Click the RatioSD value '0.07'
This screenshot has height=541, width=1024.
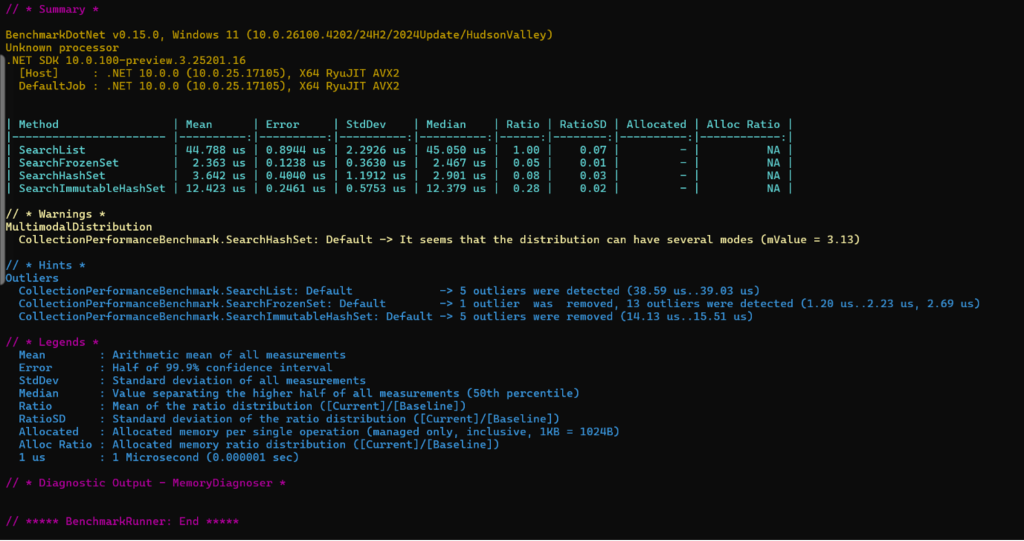point(593,150)
